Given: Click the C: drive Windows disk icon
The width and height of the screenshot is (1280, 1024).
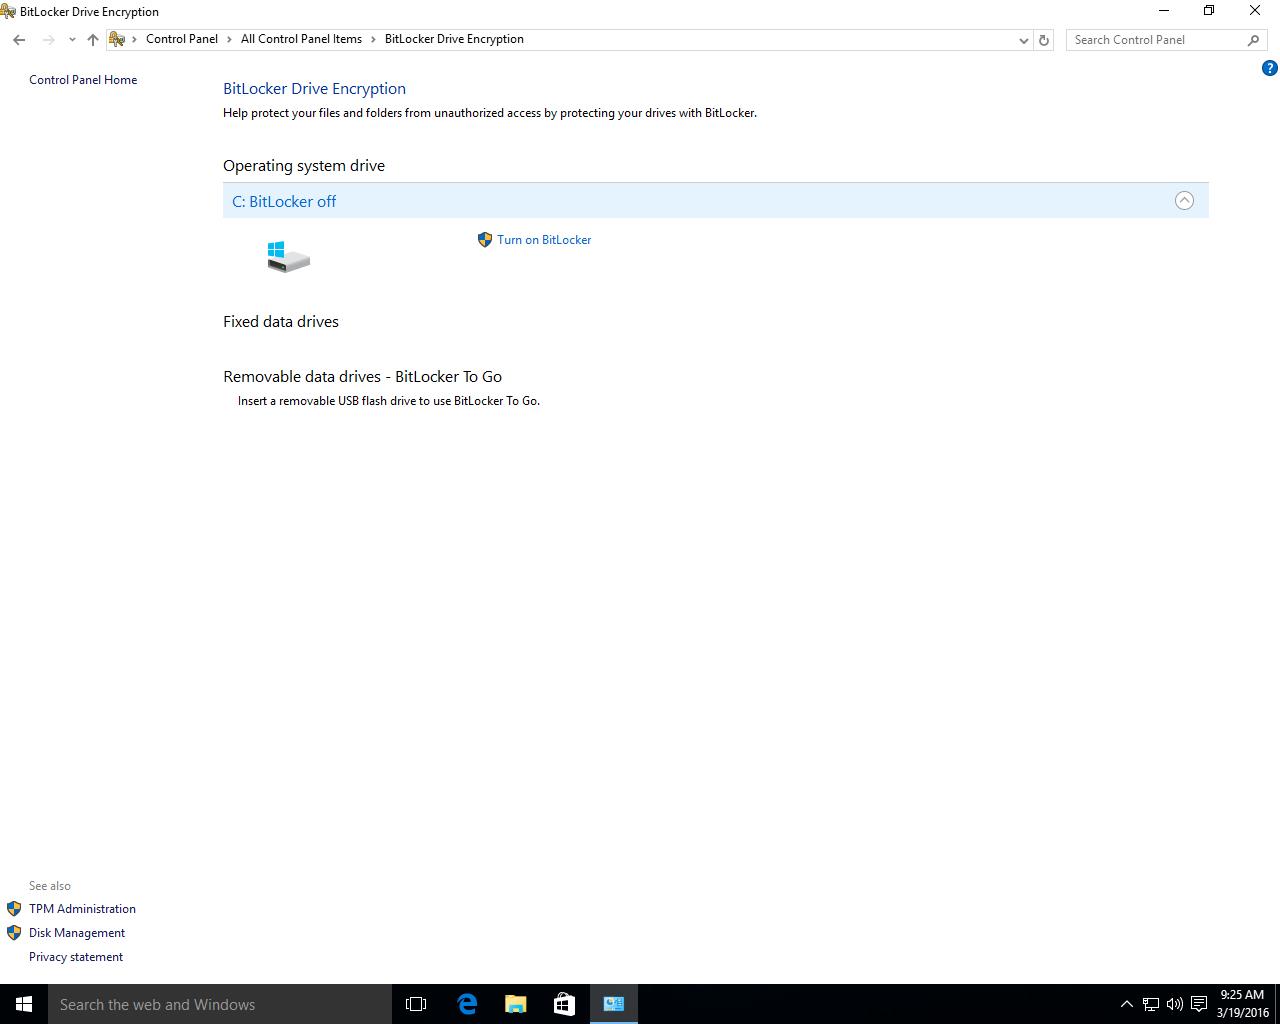Looking at the screenshot, I should [x=288, y=256].
